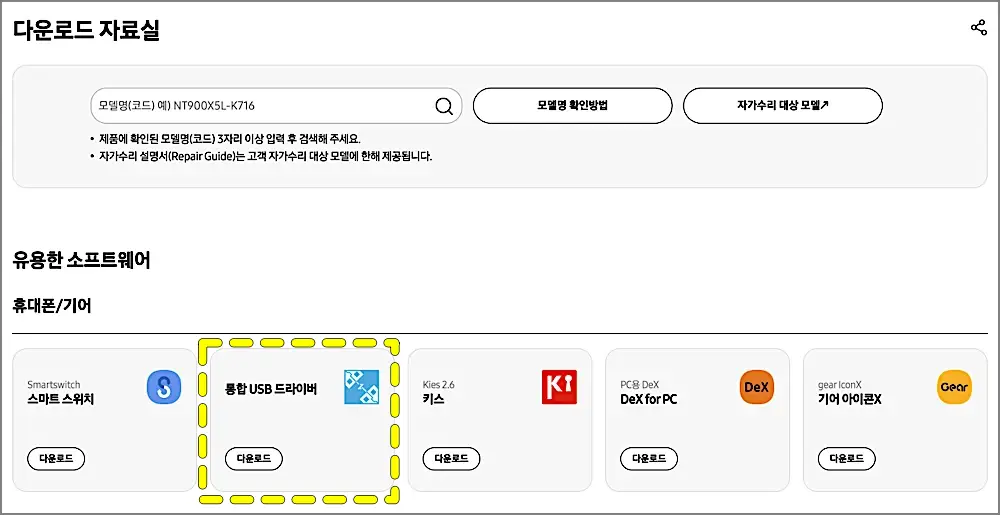Viewport: 1000px width, 515px height.
Task: Click the Smart Switch app icon
Action: (164, 387)
